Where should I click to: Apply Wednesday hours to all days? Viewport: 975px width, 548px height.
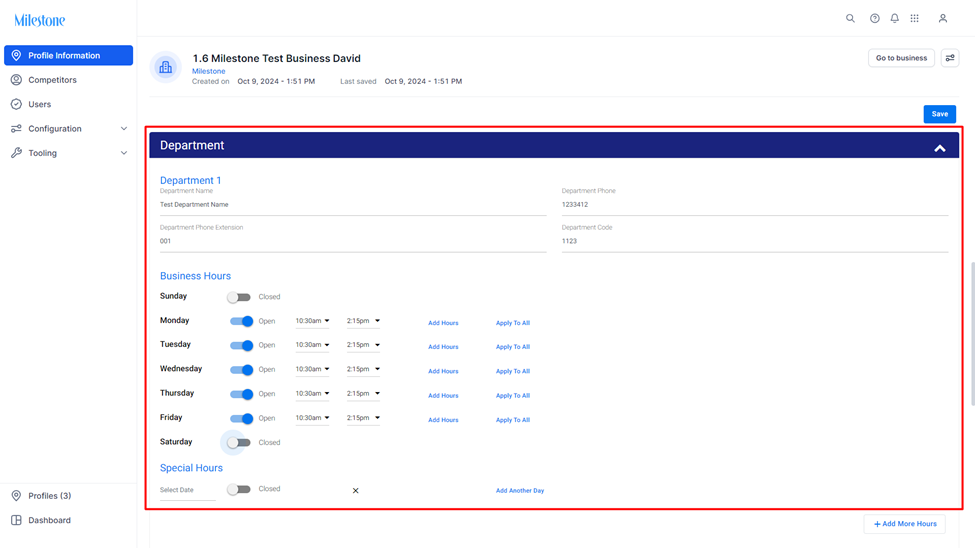tap(513, 371)
